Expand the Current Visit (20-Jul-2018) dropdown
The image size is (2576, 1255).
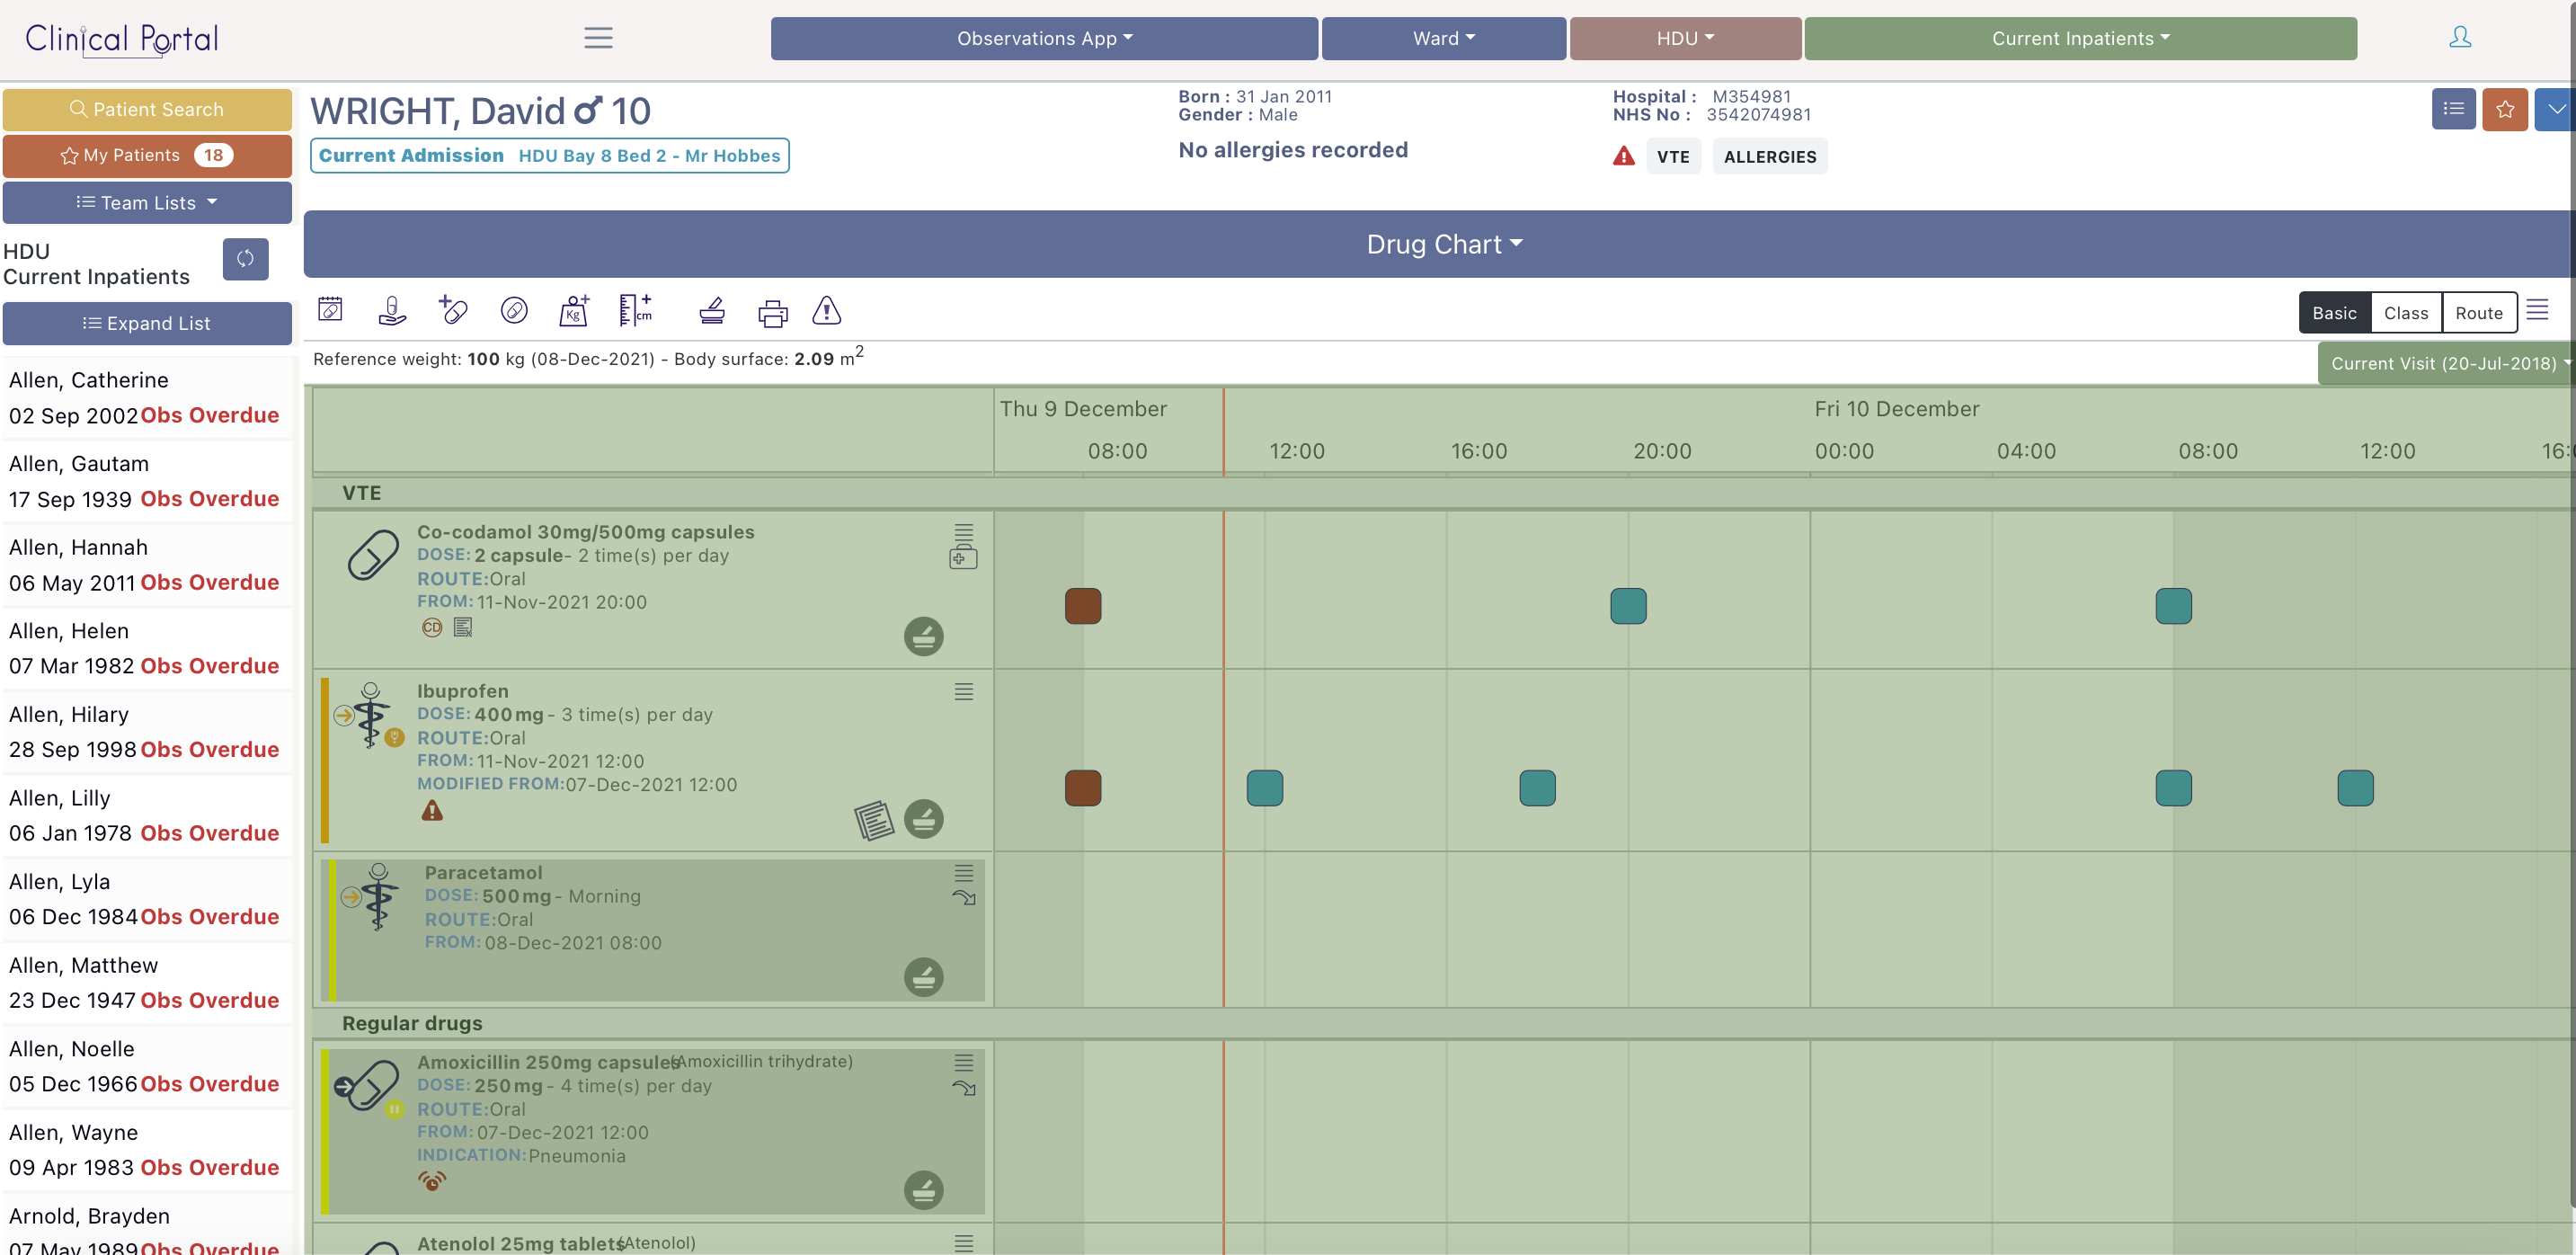pyautogui.click(x=2446, y=363)
